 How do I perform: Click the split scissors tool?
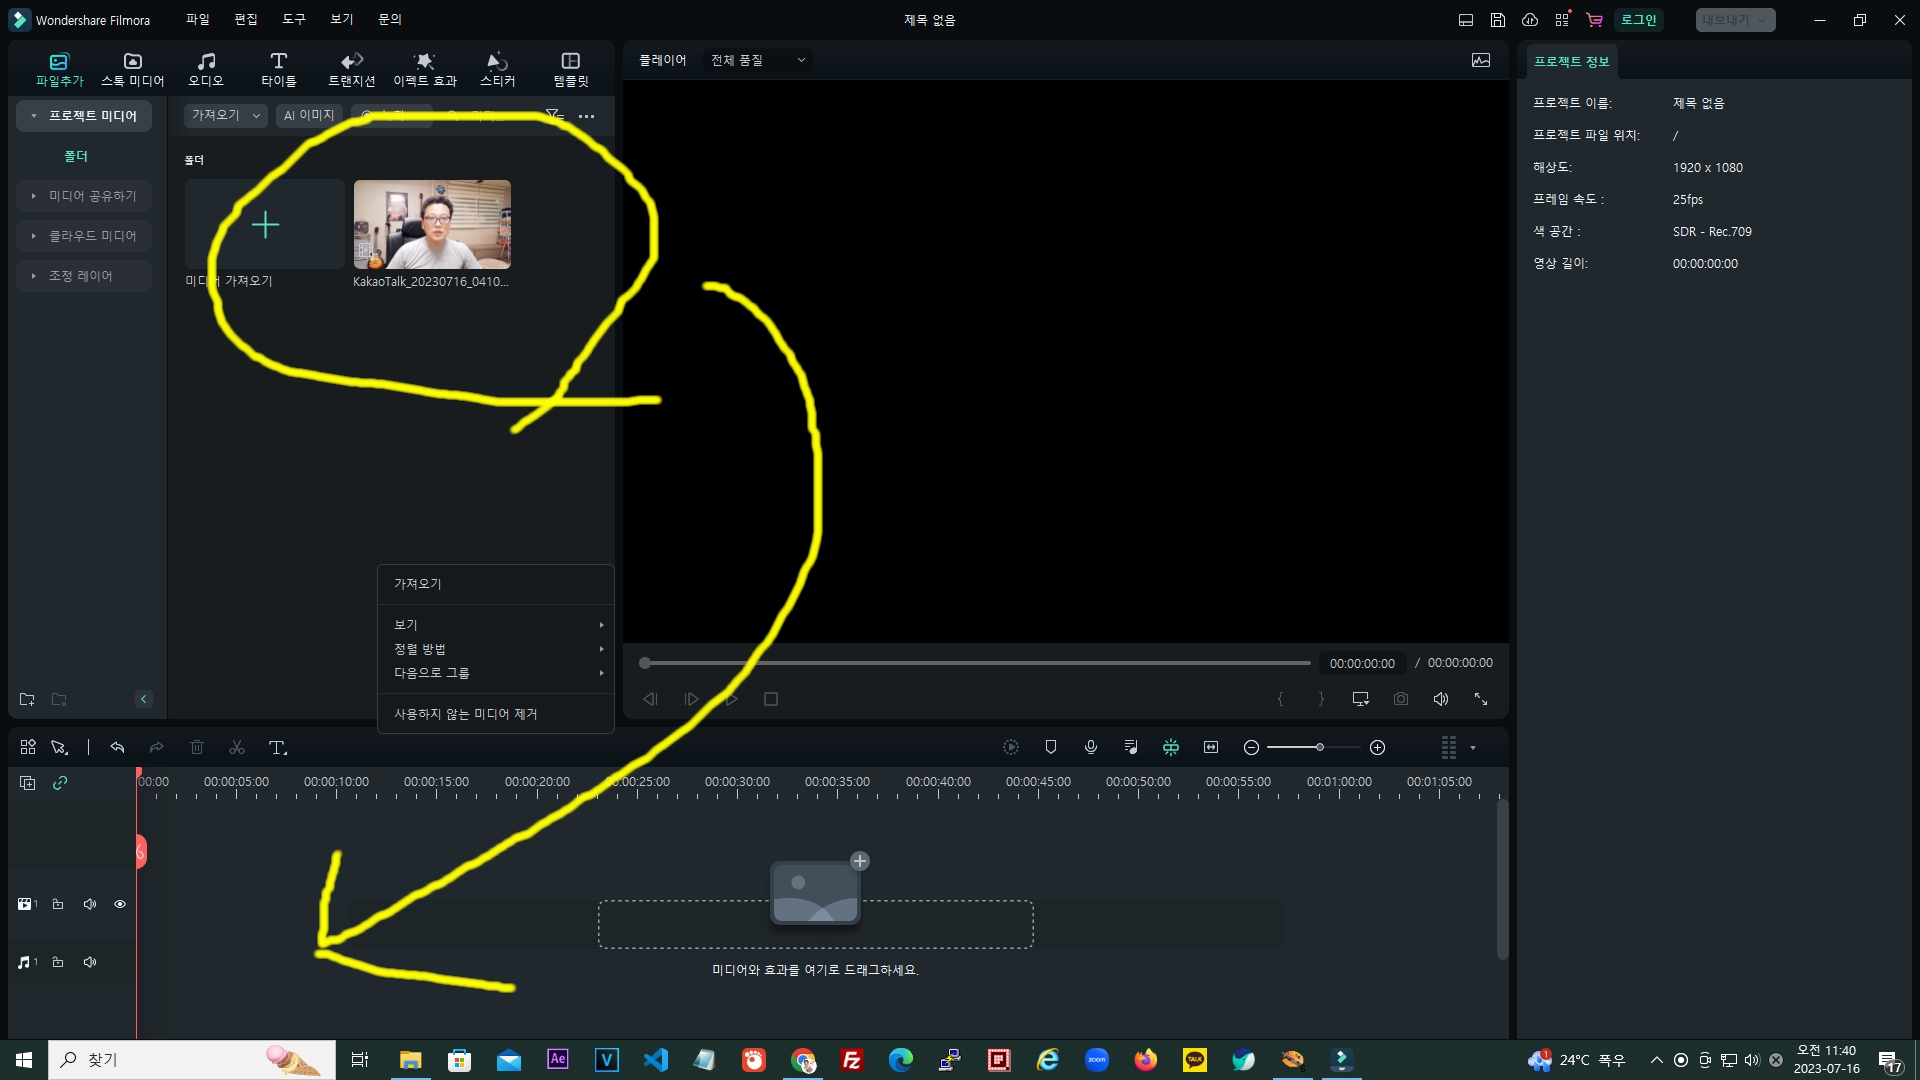237,748
